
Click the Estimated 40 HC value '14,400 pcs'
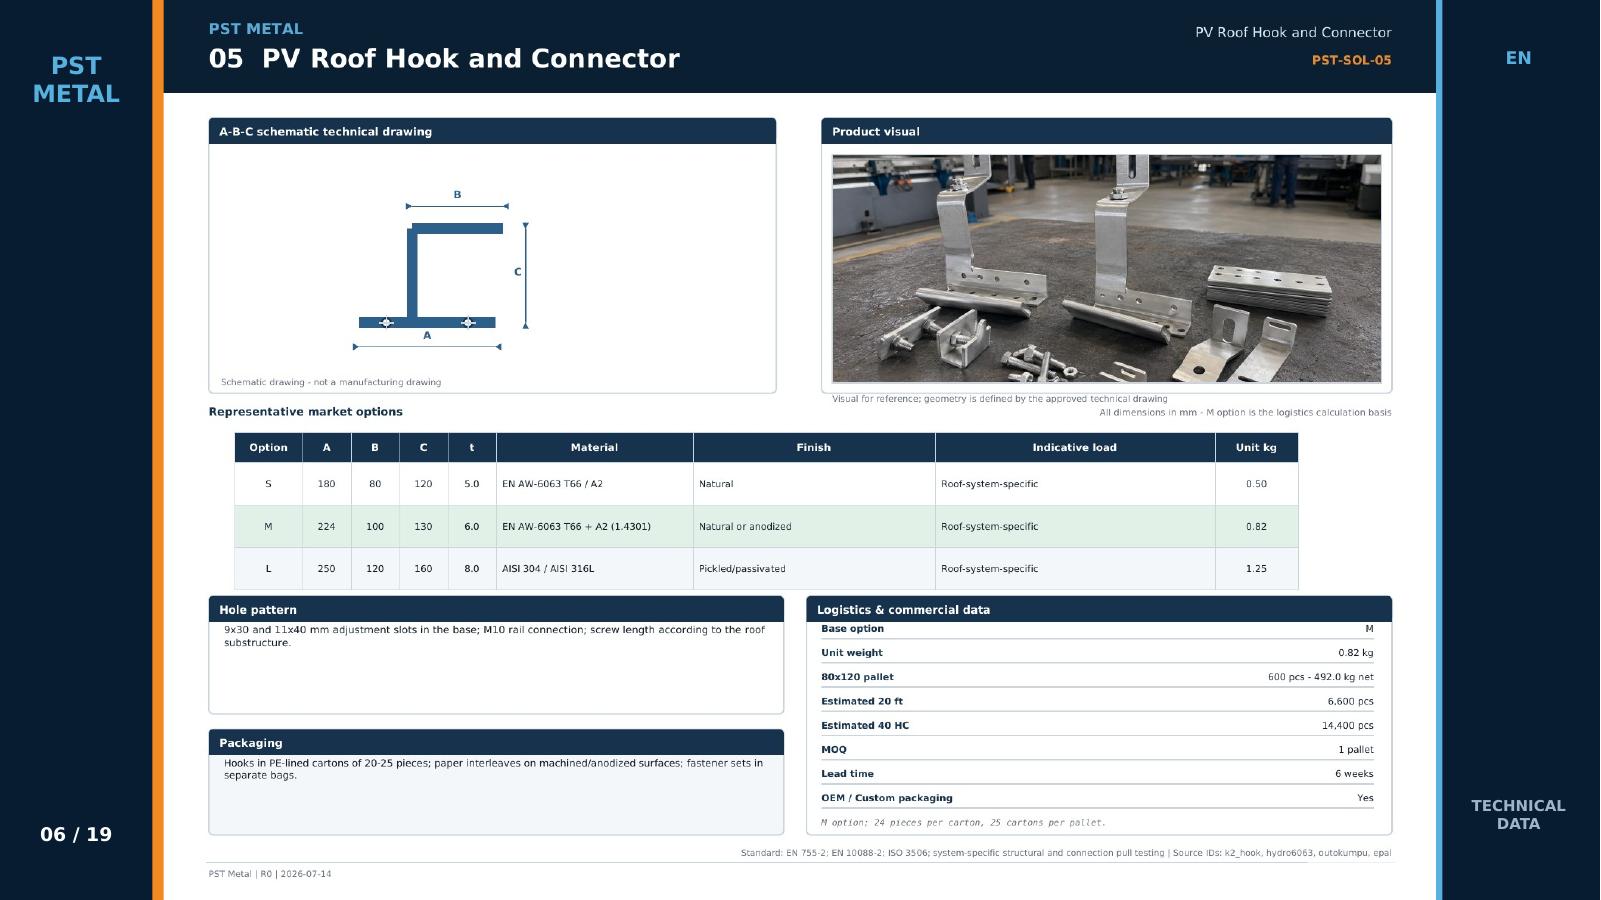[x=1347, y=726]
